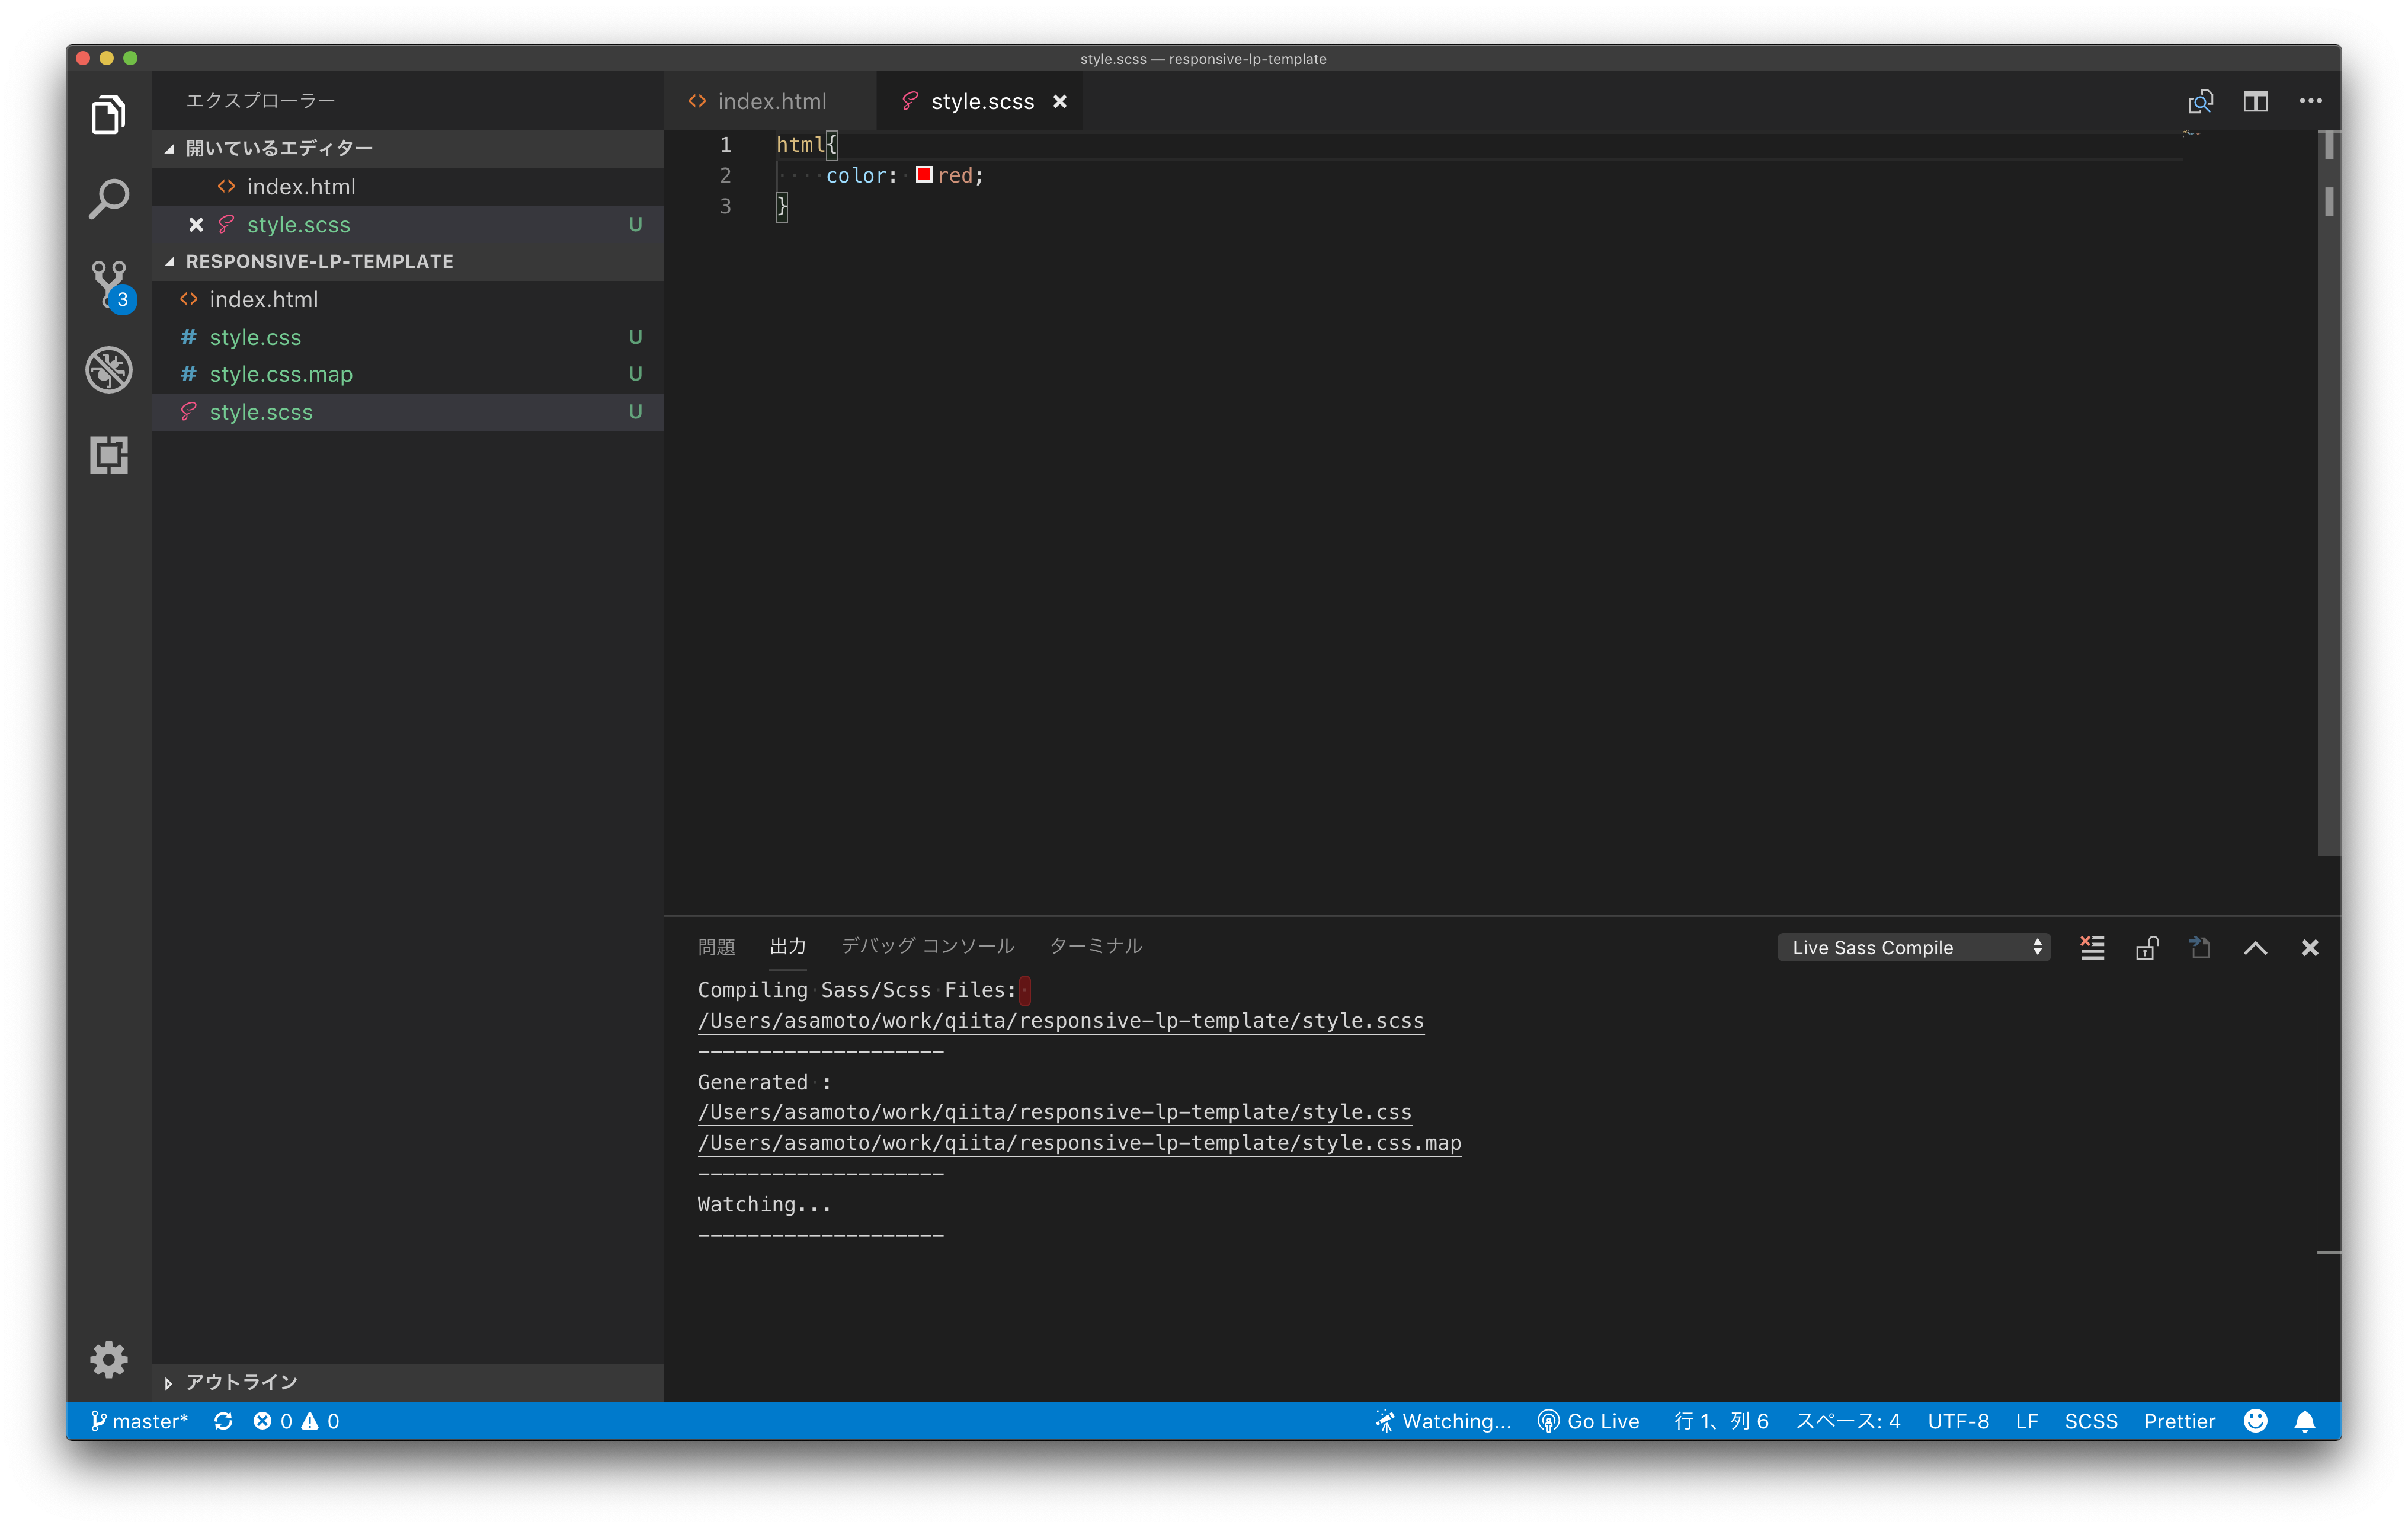This screenshot has width=2408, height=1528.
Task: Click the editor vertical scrollbar
Action: pyautogui.click(x=2329, y=493)
